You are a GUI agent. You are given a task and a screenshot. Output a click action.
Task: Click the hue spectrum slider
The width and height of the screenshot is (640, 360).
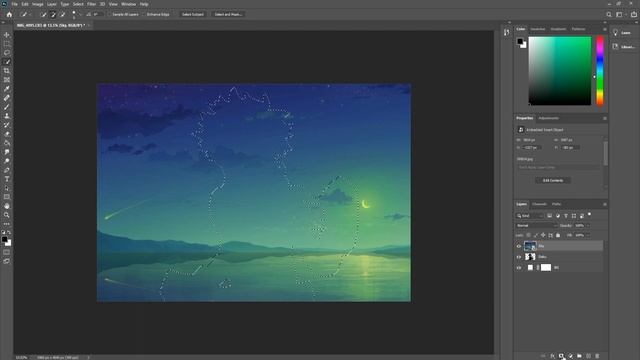600,71
